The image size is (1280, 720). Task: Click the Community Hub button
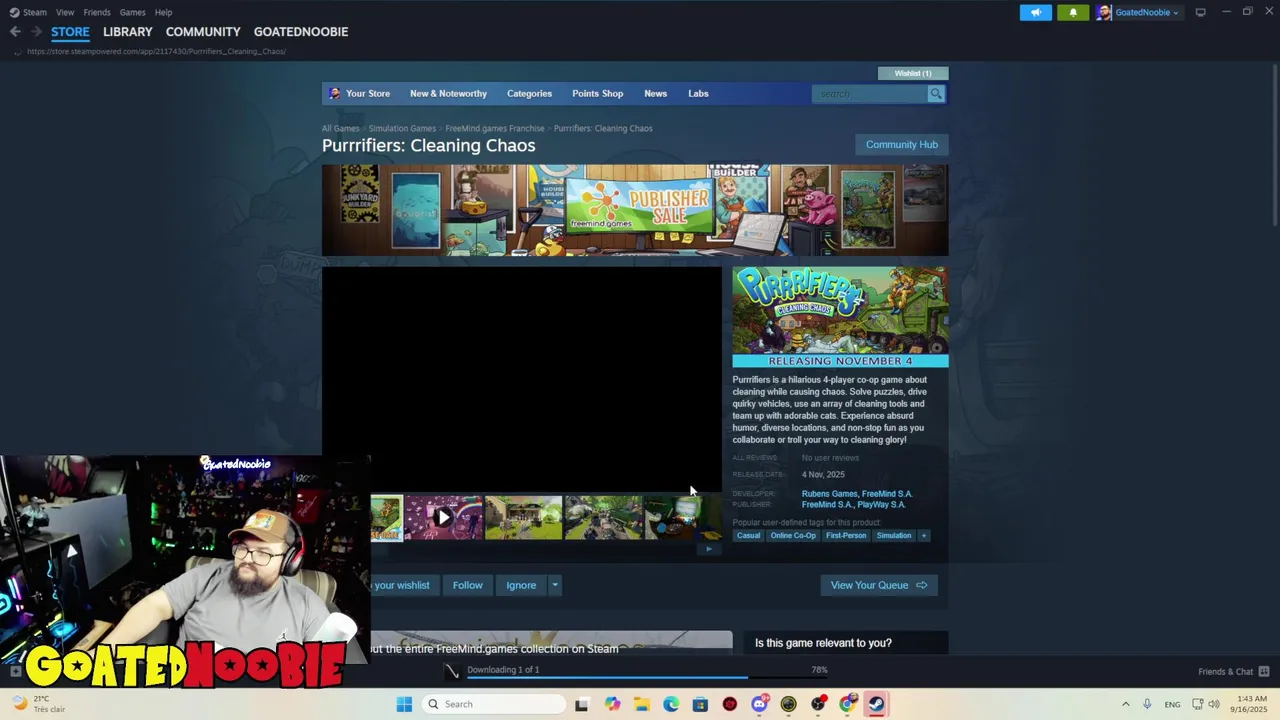pyautogui.click(x=902, y=145)
